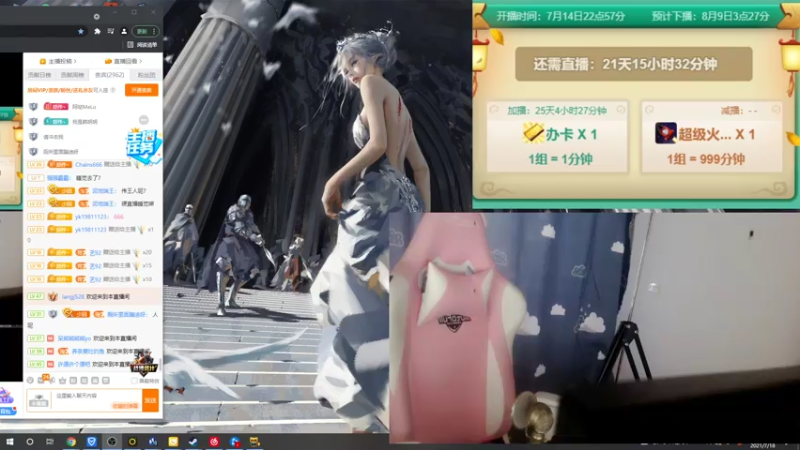The width and height of the screenshot is (800, 450).
Task: Click the bookmark star in the address bar
Action: click(81, 31)
